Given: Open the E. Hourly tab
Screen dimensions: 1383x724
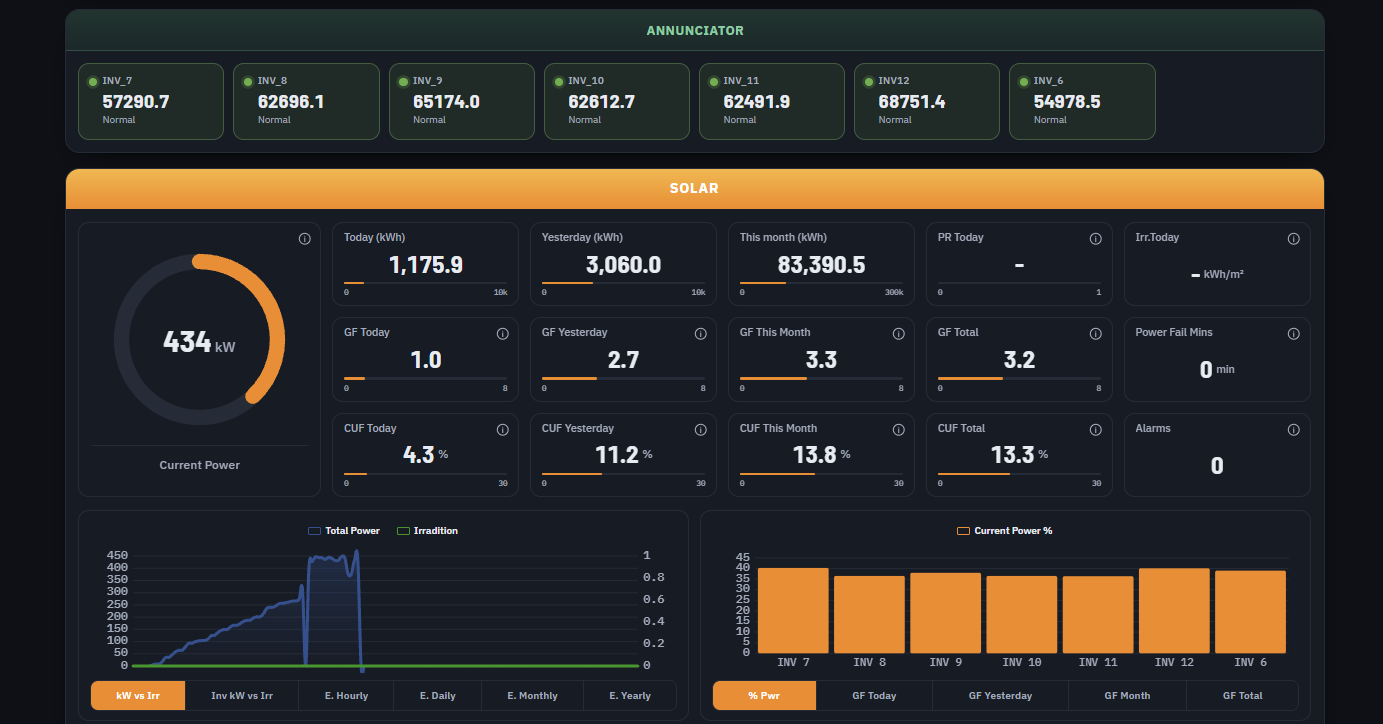Looking at the screenshot, I should (346, 696).
